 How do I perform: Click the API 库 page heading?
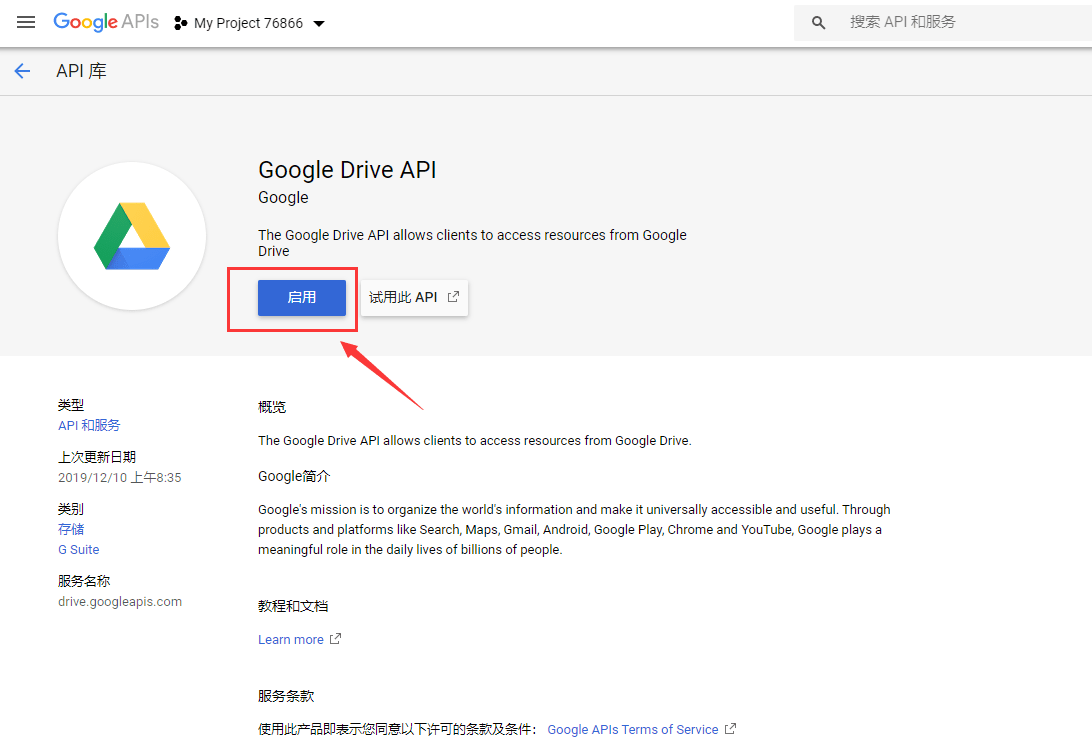(81, 71)
